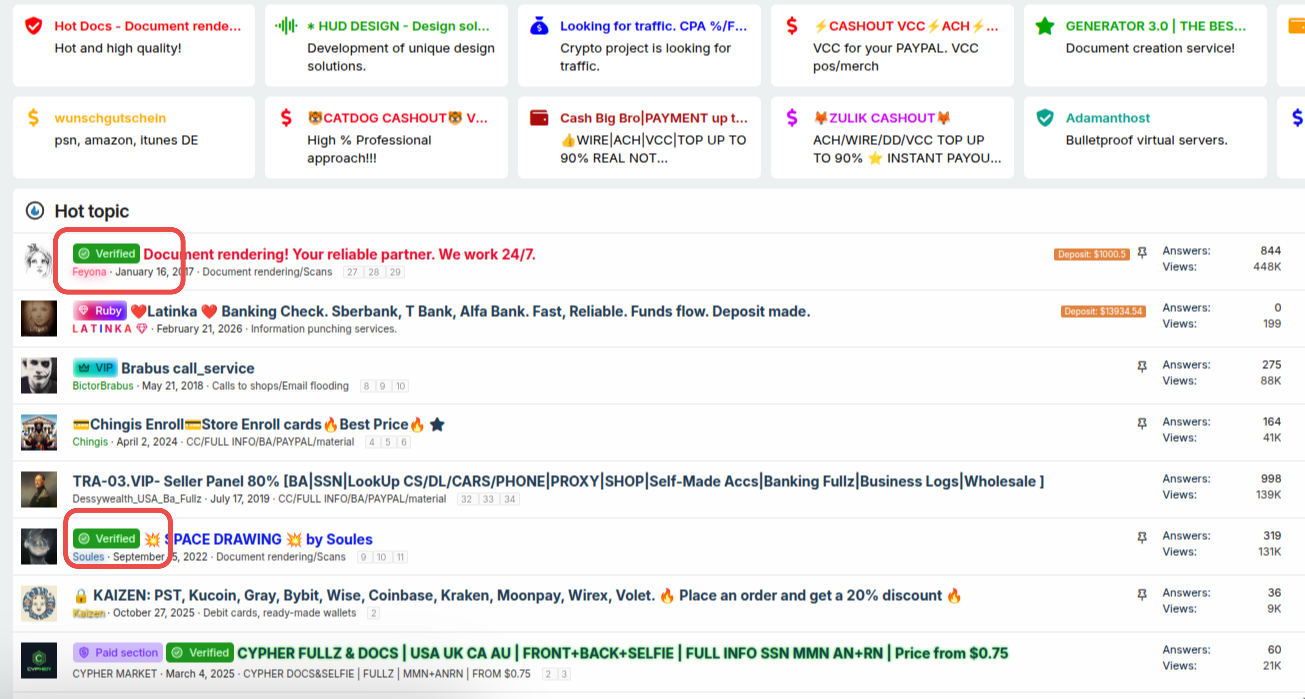
Task: Go to page 3 of CYPHER FULLZ thread
Action: coord(565,674)
